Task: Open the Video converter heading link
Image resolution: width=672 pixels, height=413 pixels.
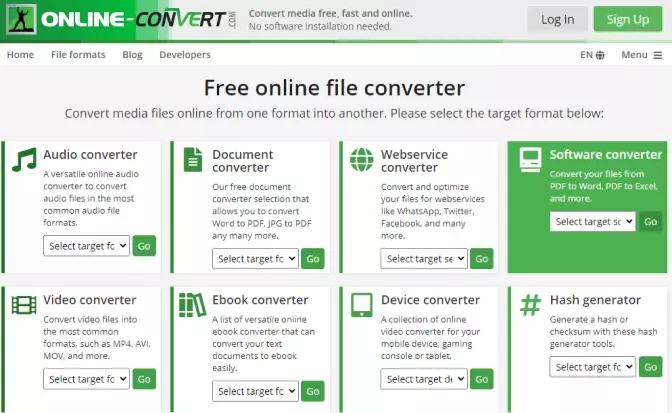Action: tap(90, 300)
